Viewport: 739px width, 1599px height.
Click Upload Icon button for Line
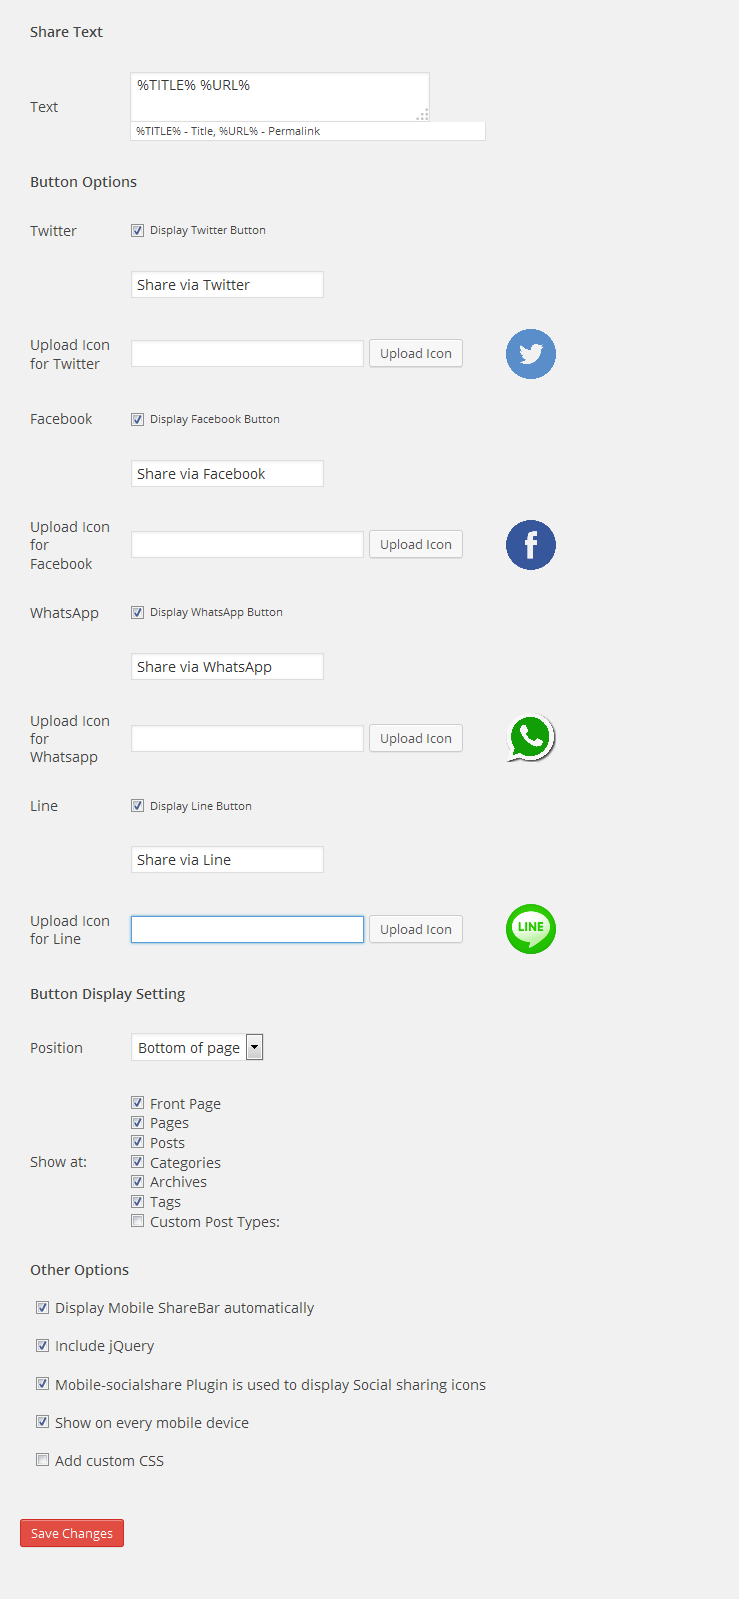pos(415,930)
